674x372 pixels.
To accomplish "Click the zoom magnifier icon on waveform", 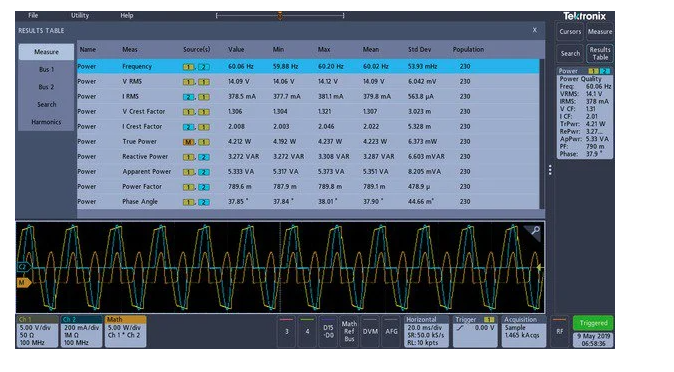I will [x=535, y=231].
